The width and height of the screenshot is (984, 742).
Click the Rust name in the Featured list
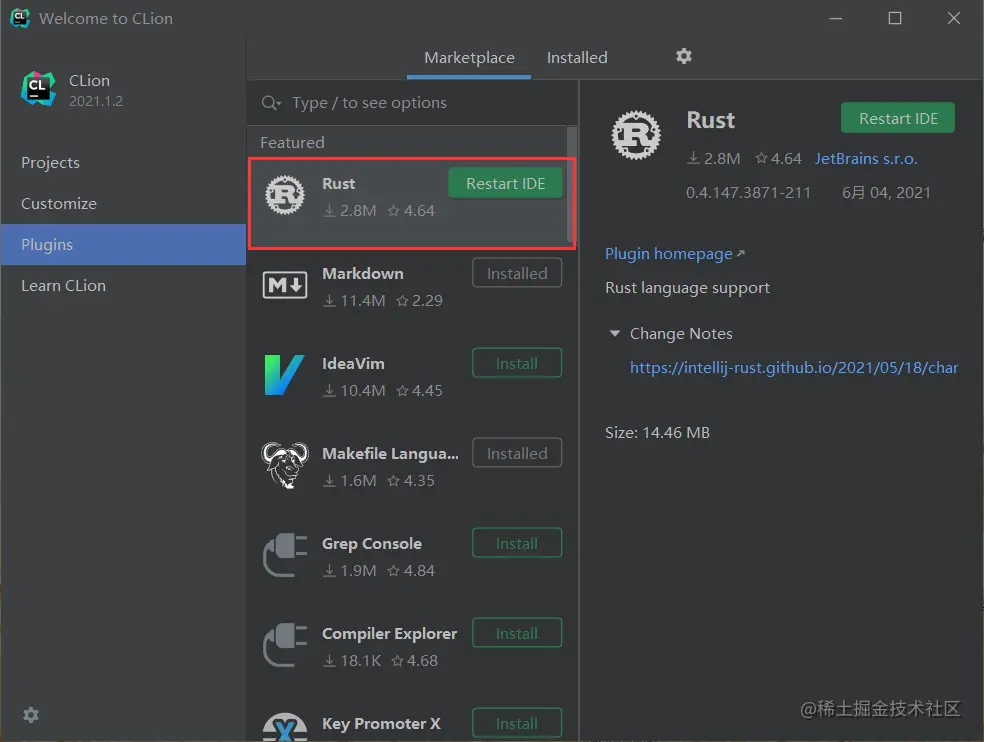tap(338, 183)
